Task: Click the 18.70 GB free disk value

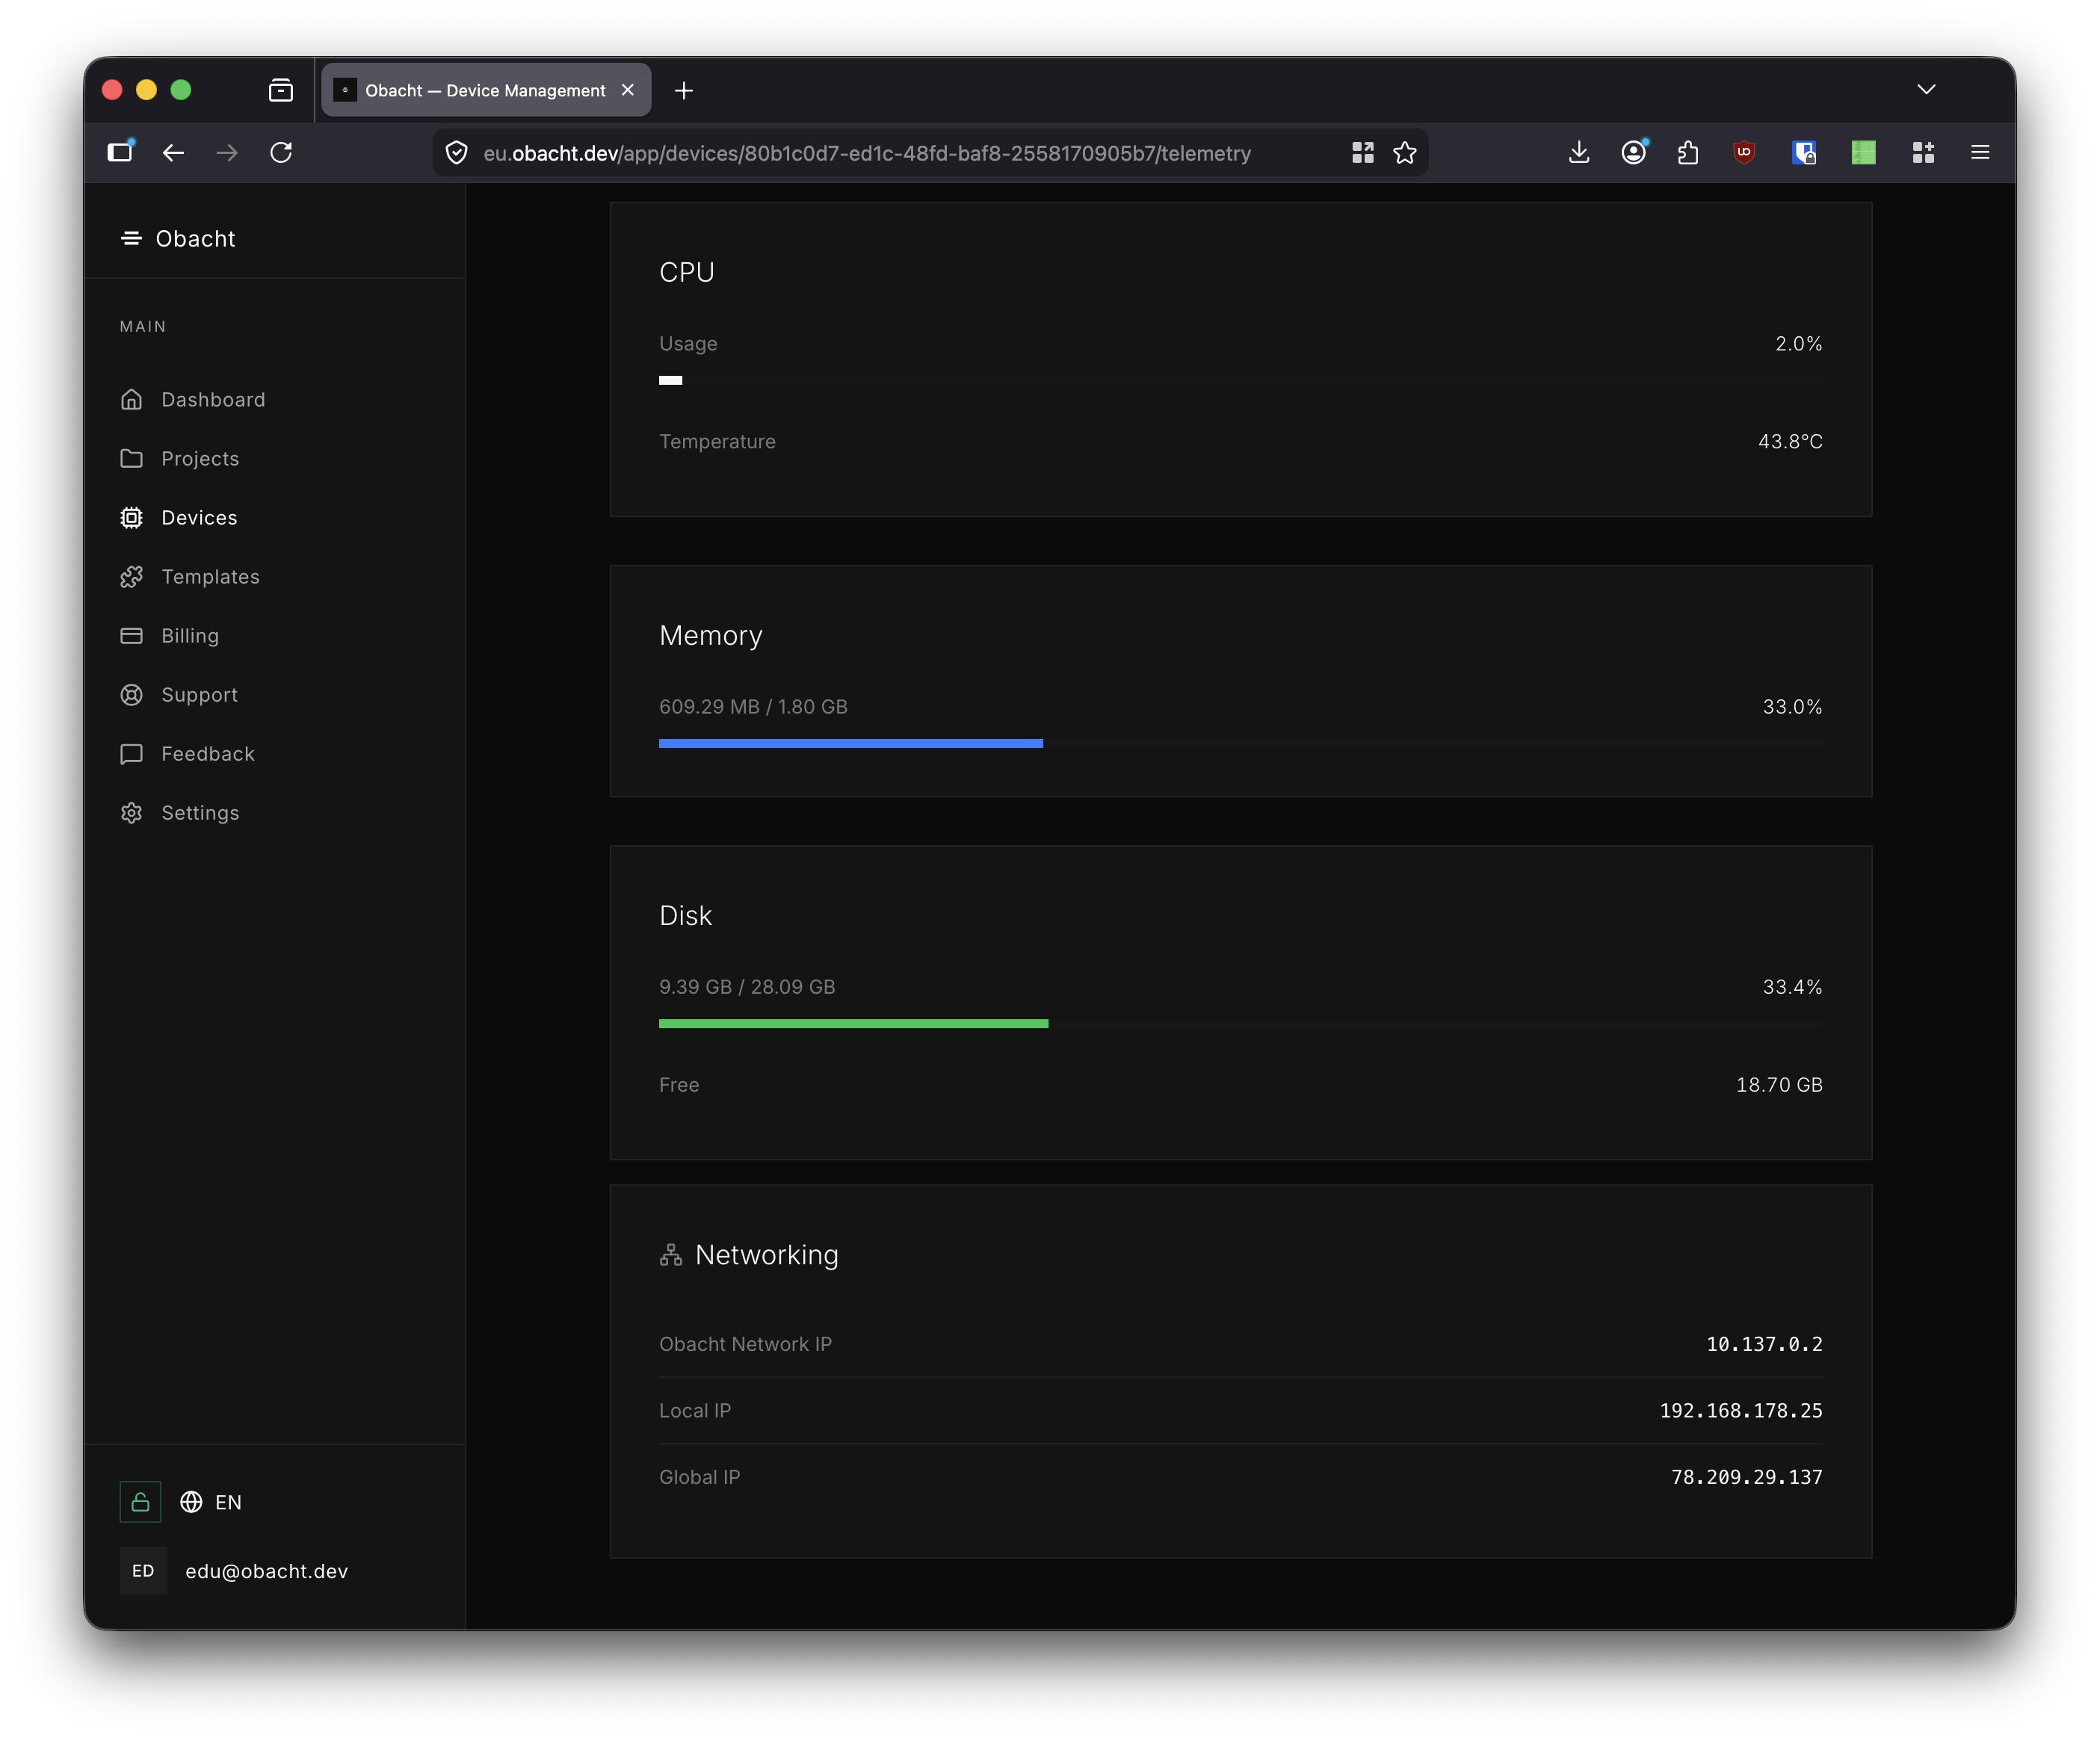Action: coord(1779,1085)
